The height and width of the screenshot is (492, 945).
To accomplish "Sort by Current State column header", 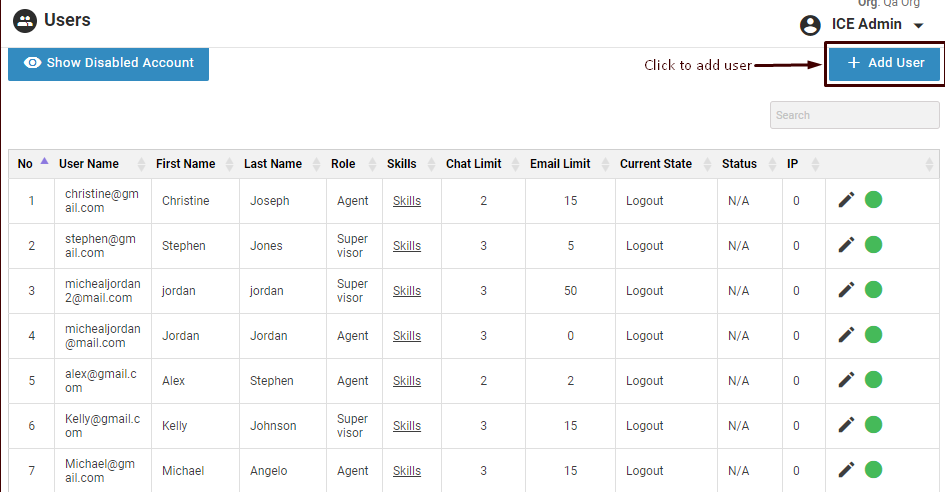I will click(655, 164).
